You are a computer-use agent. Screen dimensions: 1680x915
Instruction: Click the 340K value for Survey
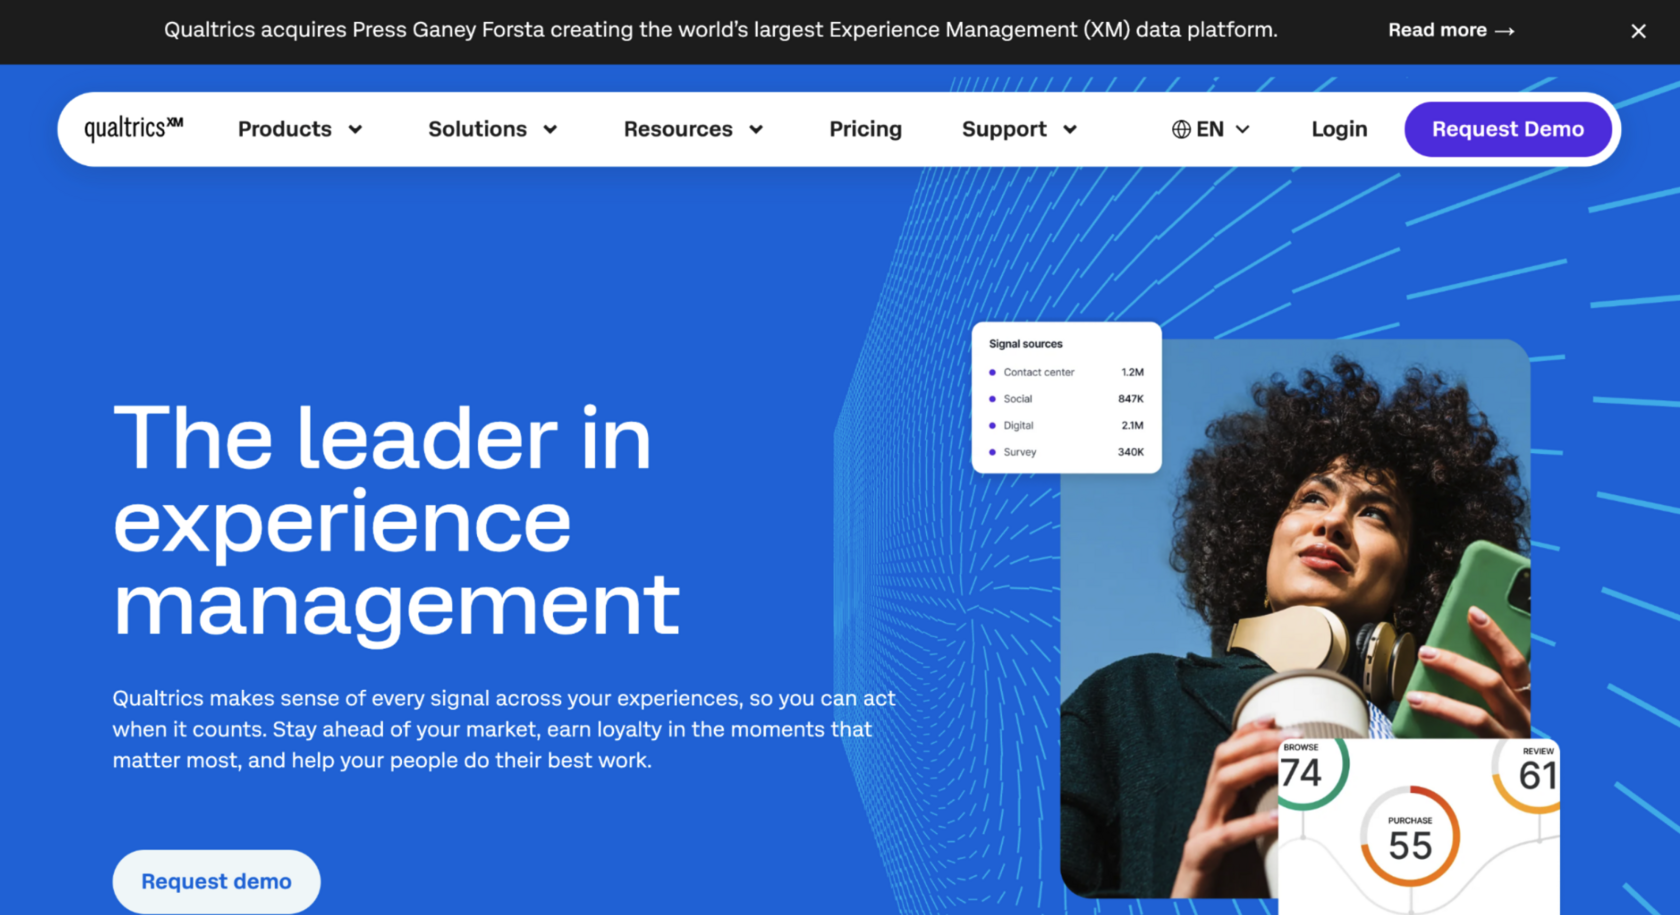[1131, 452]
